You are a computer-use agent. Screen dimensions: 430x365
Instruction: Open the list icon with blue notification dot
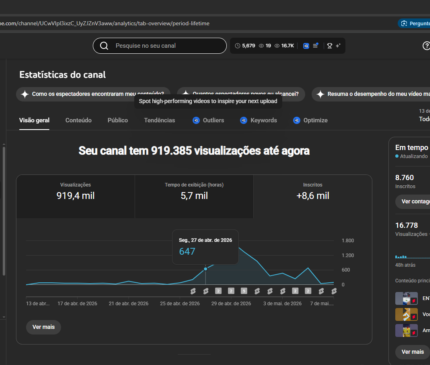point(316,46)
